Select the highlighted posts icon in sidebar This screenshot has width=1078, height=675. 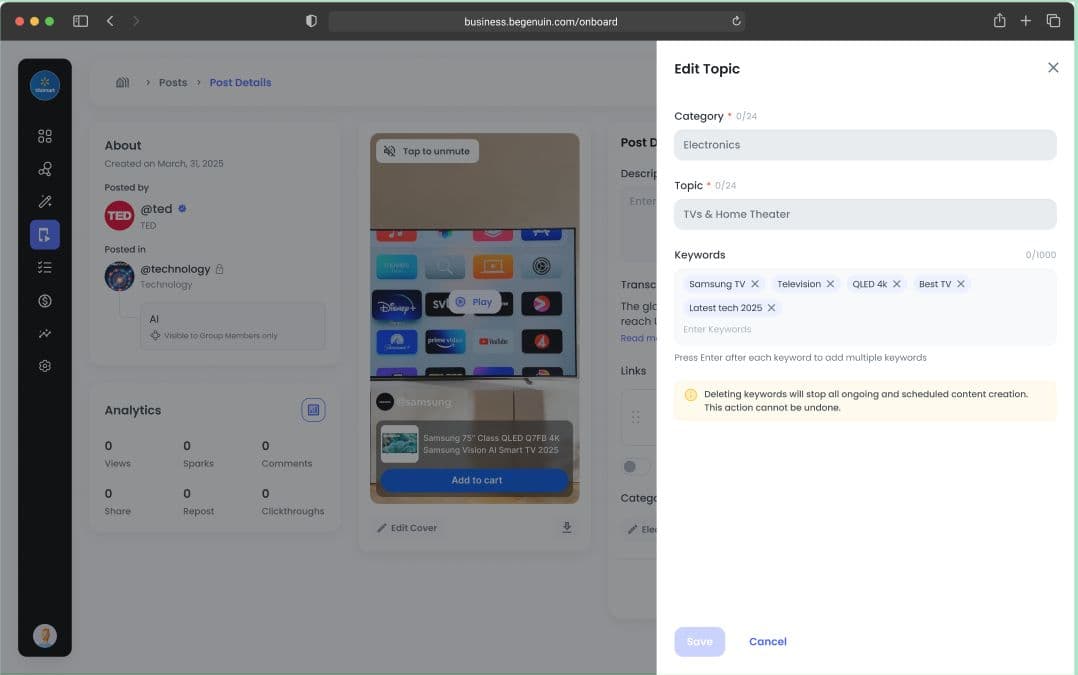coord(45,235)
